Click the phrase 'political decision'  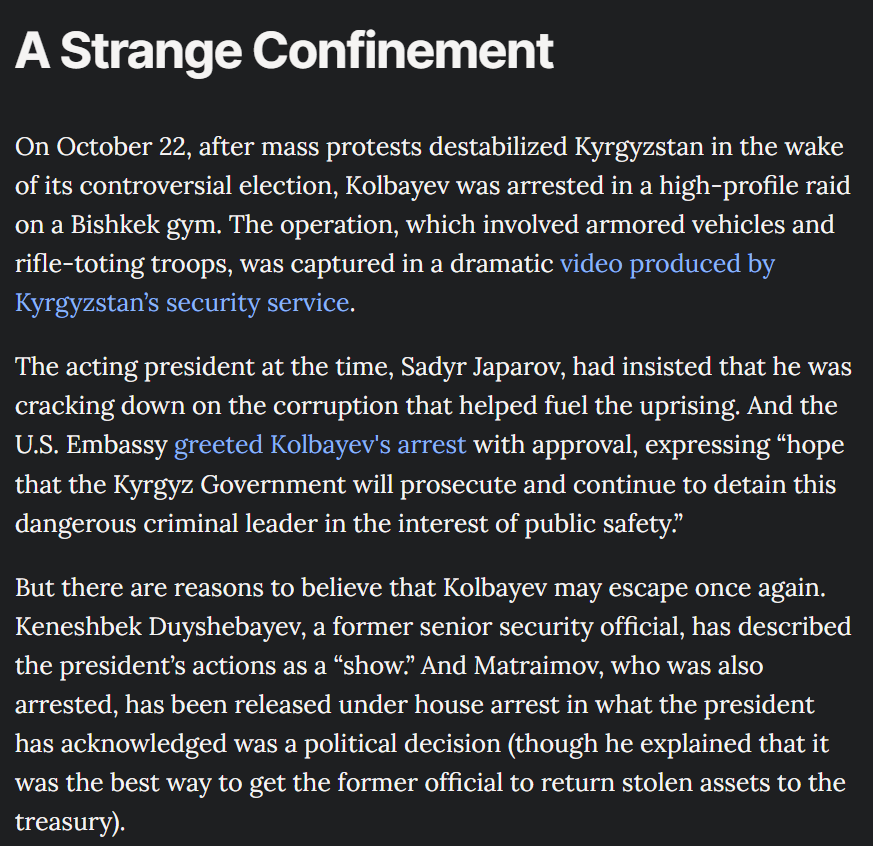pyautogui.click(x=402, y=744)
